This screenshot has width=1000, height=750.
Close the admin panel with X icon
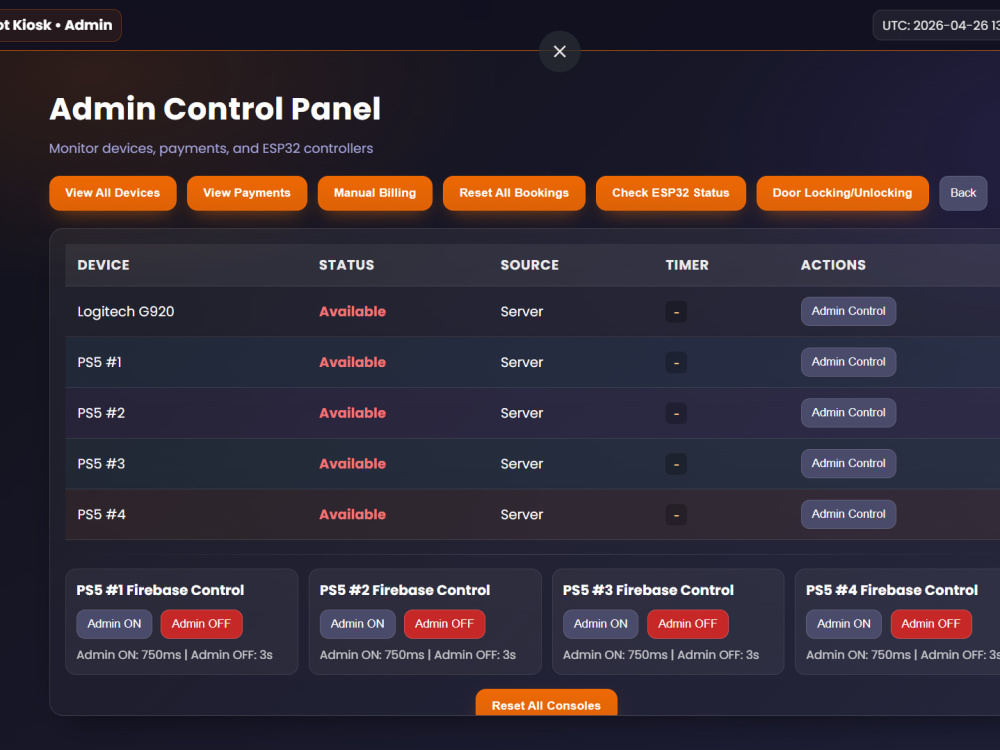[x=559, y=52]
